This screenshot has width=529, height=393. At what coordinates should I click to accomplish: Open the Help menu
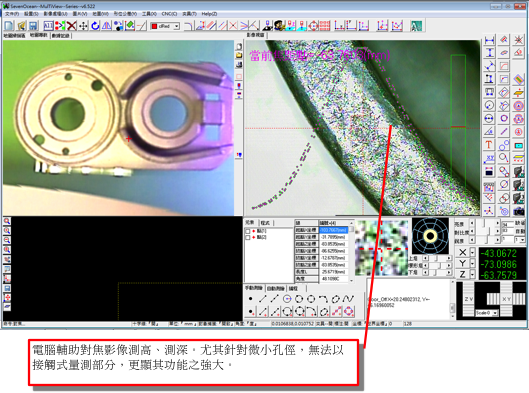point(209,14)
